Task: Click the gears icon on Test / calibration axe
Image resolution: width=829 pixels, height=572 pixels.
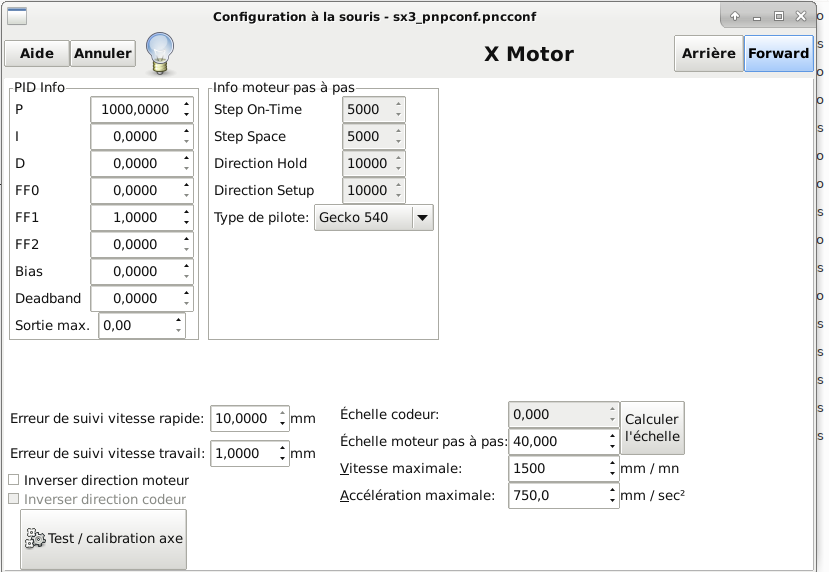Action: coord(35,538)
